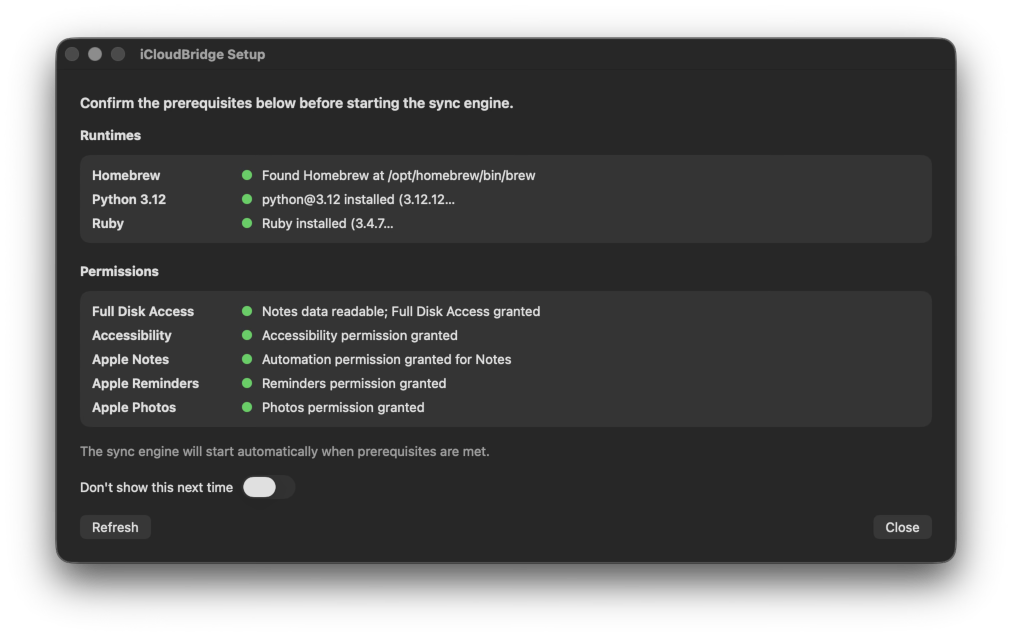Viewport: 1012px width, 637px height.
Task: Click the green status dot beside Homebrew
Action: click(247, 175)
